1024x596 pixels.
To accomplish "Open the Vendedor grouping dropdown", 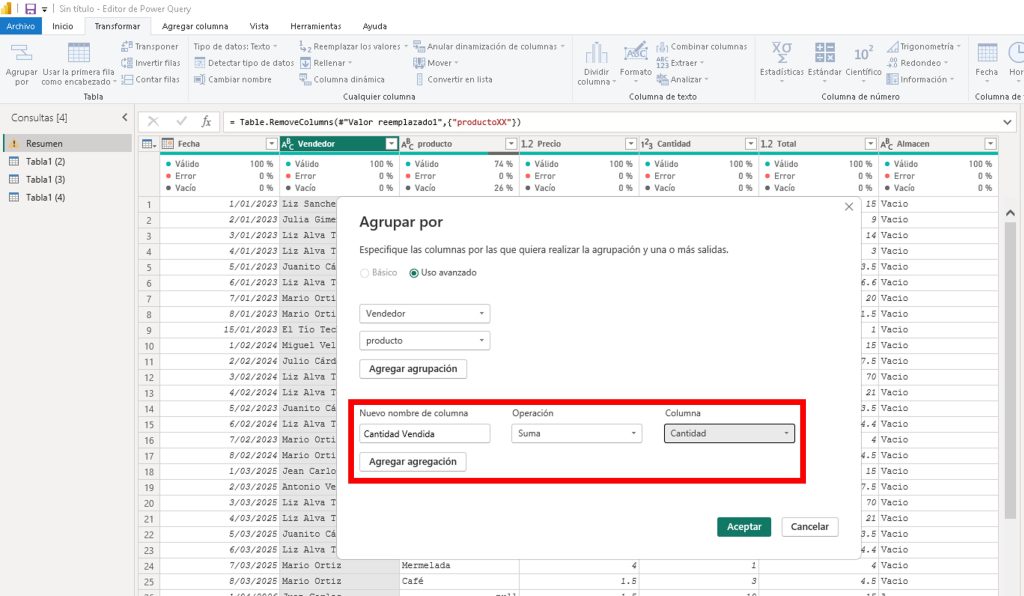I will point(425,313).
